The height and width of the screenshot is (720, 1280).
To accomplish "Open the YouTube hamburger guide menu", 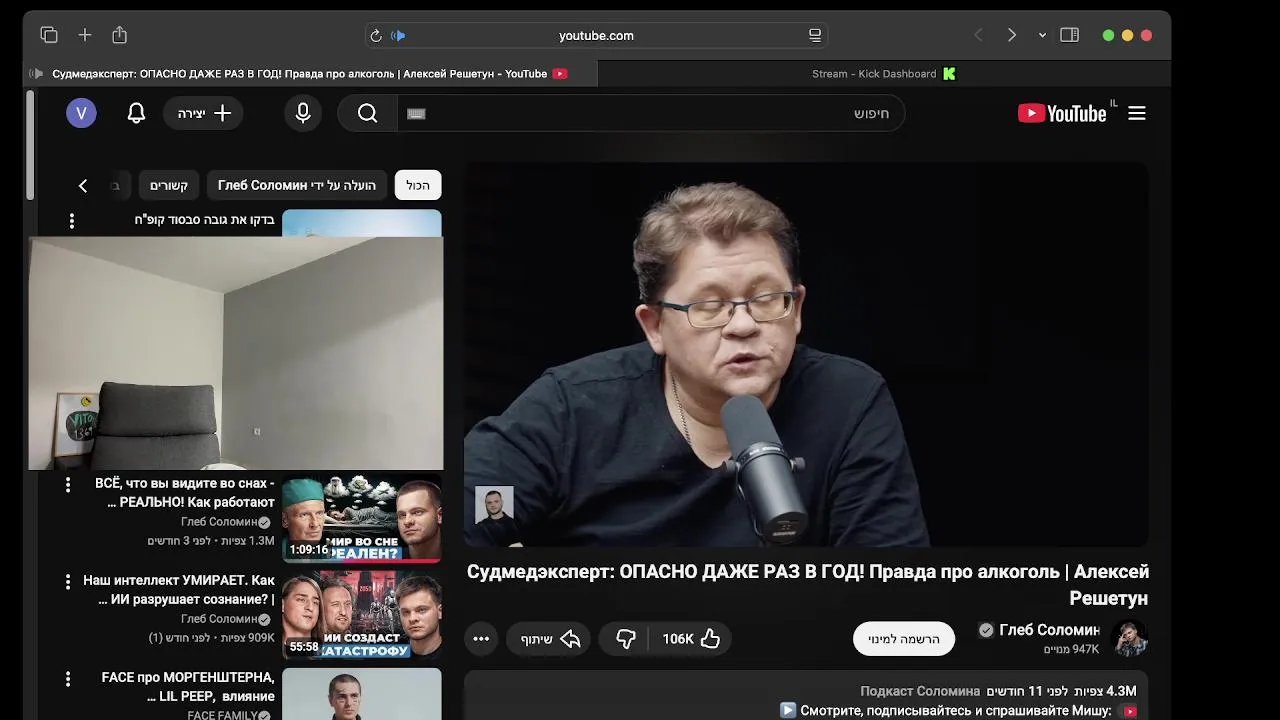I will [1137, 113].
